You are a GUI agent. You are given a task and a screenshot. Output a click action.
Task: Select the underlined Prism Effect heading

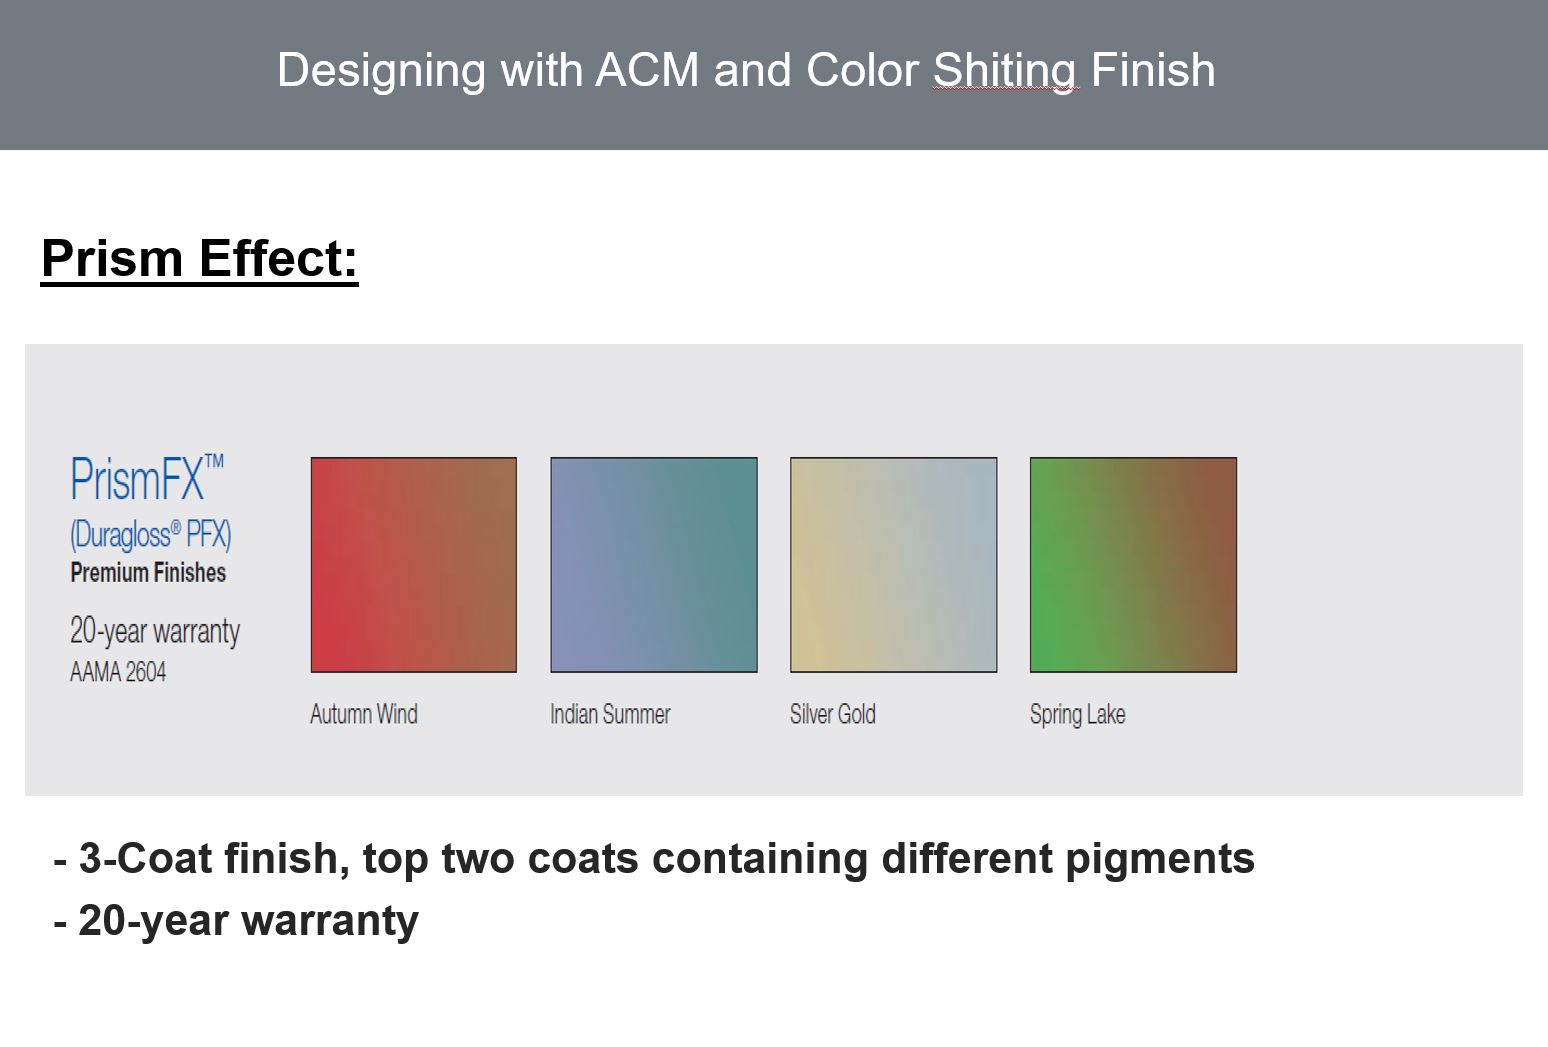pyautogui.click(x=199, y=258)
